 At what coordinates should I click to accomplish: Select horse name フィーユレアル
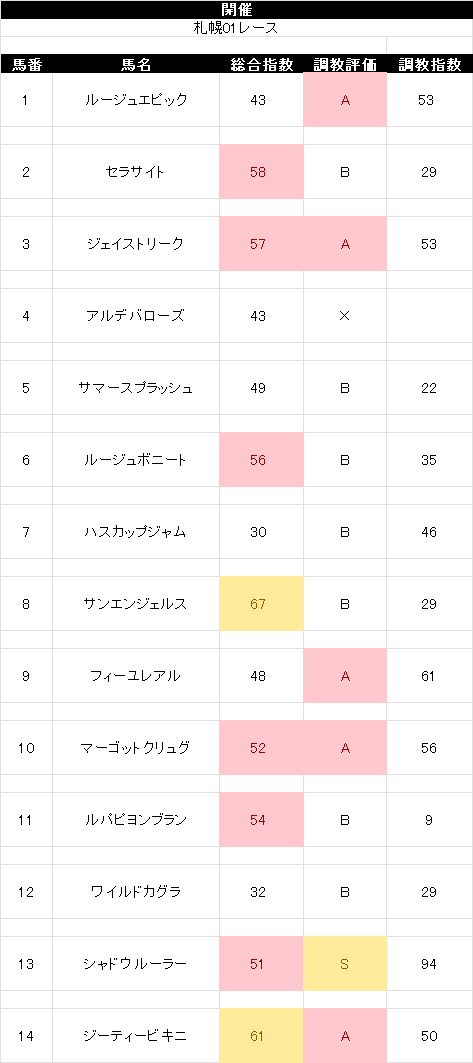tap(136, 676)
